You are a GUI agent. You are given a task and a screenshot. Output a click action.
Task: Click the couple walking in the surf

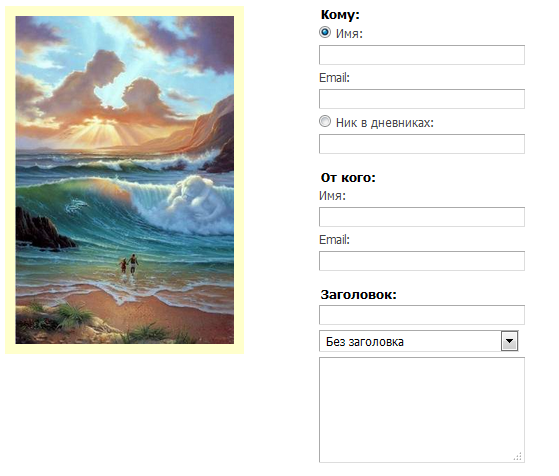coord(129,265)
